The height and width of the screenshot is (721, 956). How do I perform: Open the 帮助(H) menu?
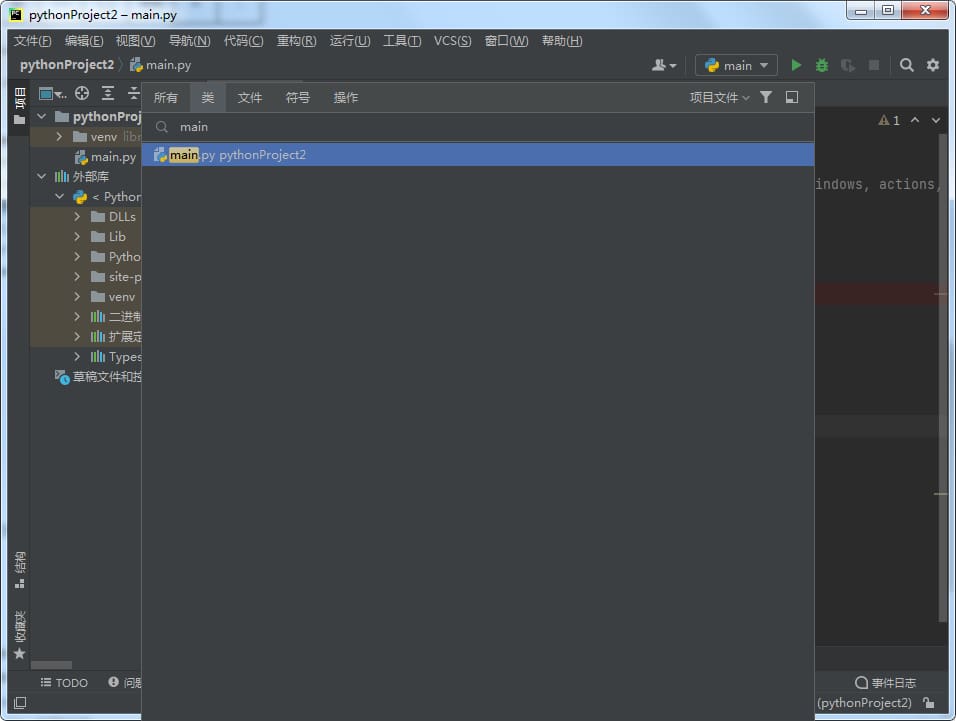coord(562,41)
